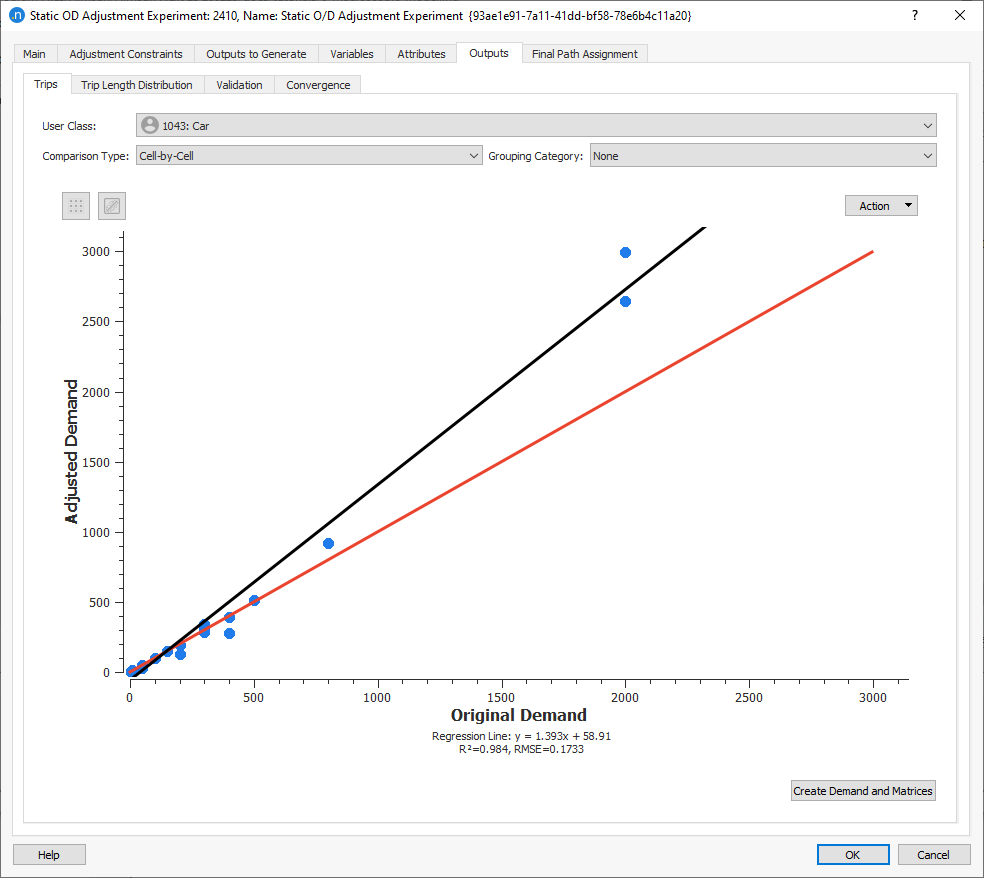Click Create Demand and Matrices button
The height and width of the screenshot is (878, 984).
(863, 791)
